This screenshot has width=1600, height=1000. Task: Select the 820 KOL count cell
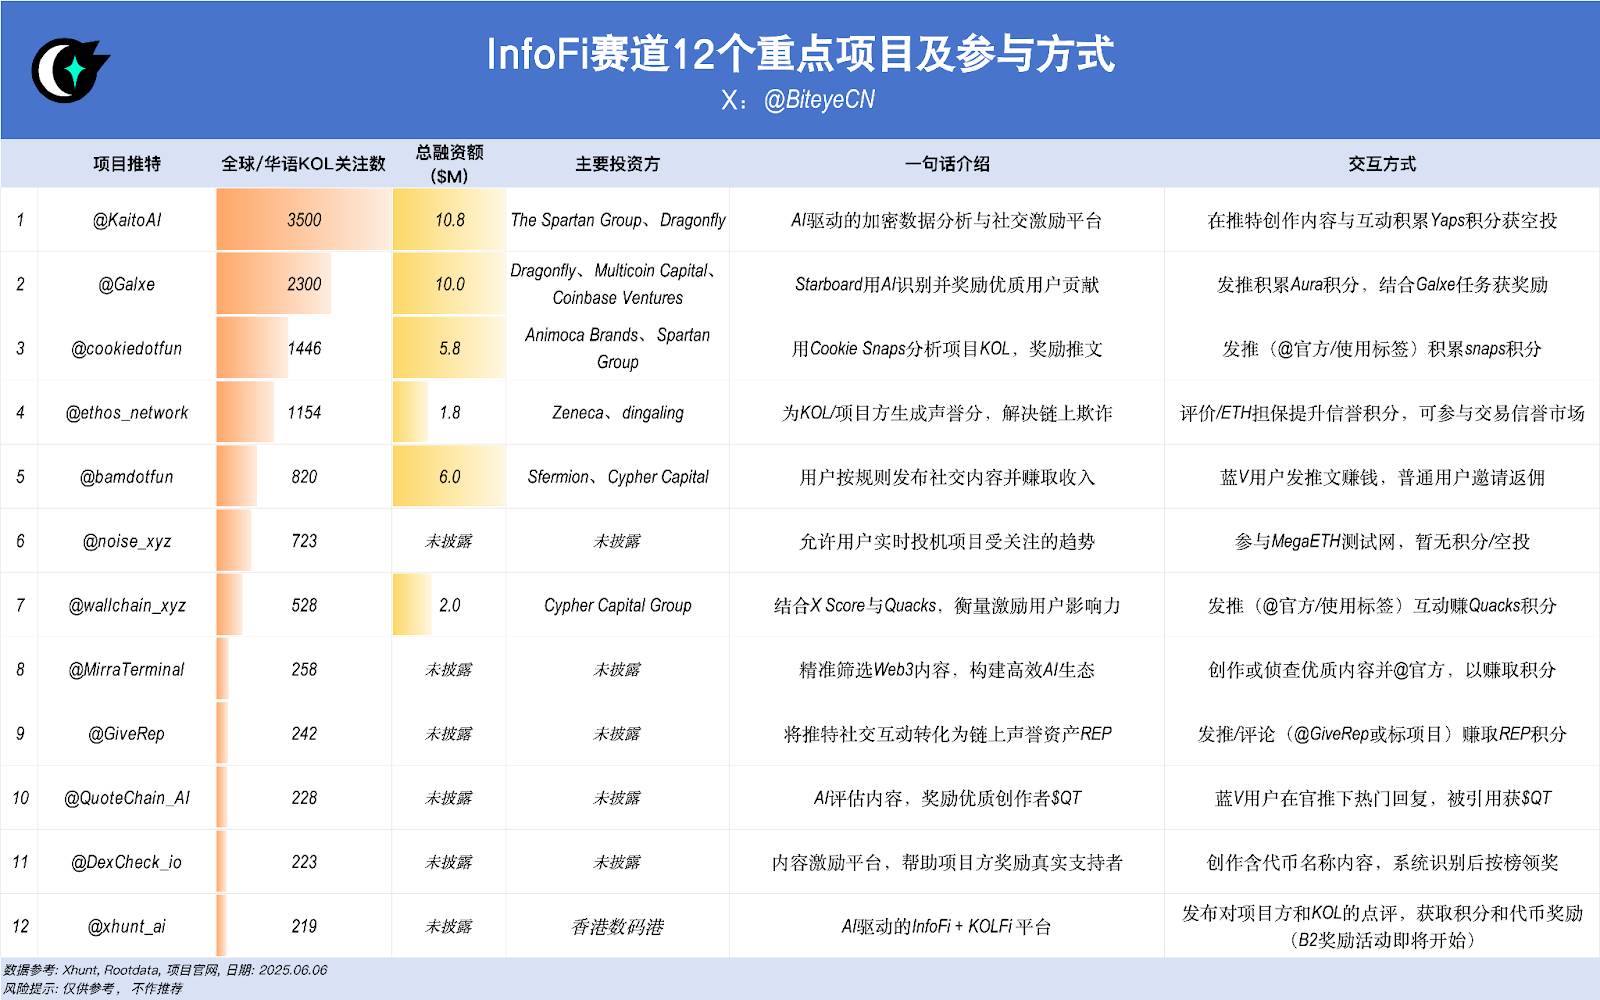click(x=304, y=477)
